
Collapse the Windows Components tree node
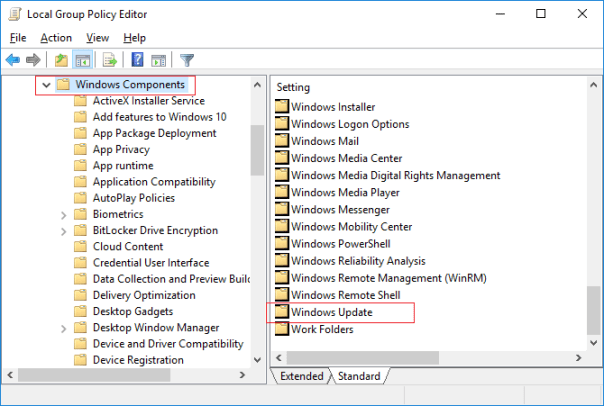pyautogui.click(x=46, y=85)
